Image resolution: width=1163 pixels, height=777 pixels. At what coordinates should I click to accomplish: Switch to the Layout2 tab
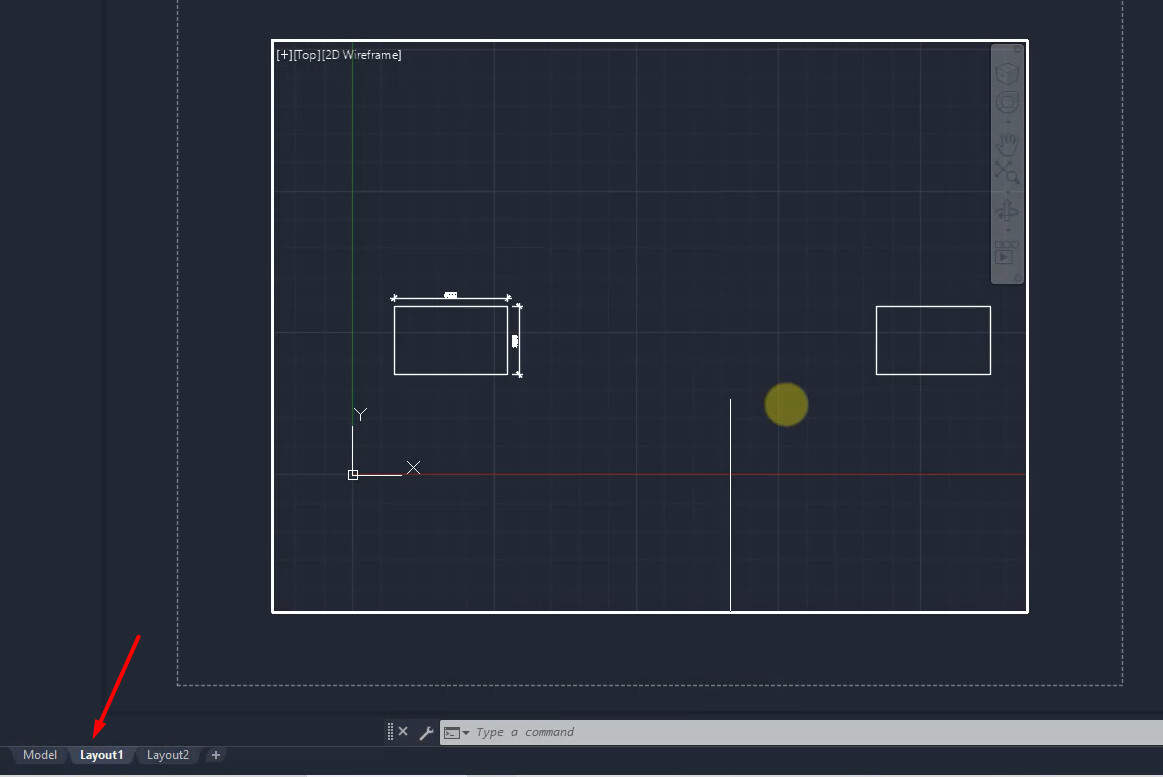167,755
